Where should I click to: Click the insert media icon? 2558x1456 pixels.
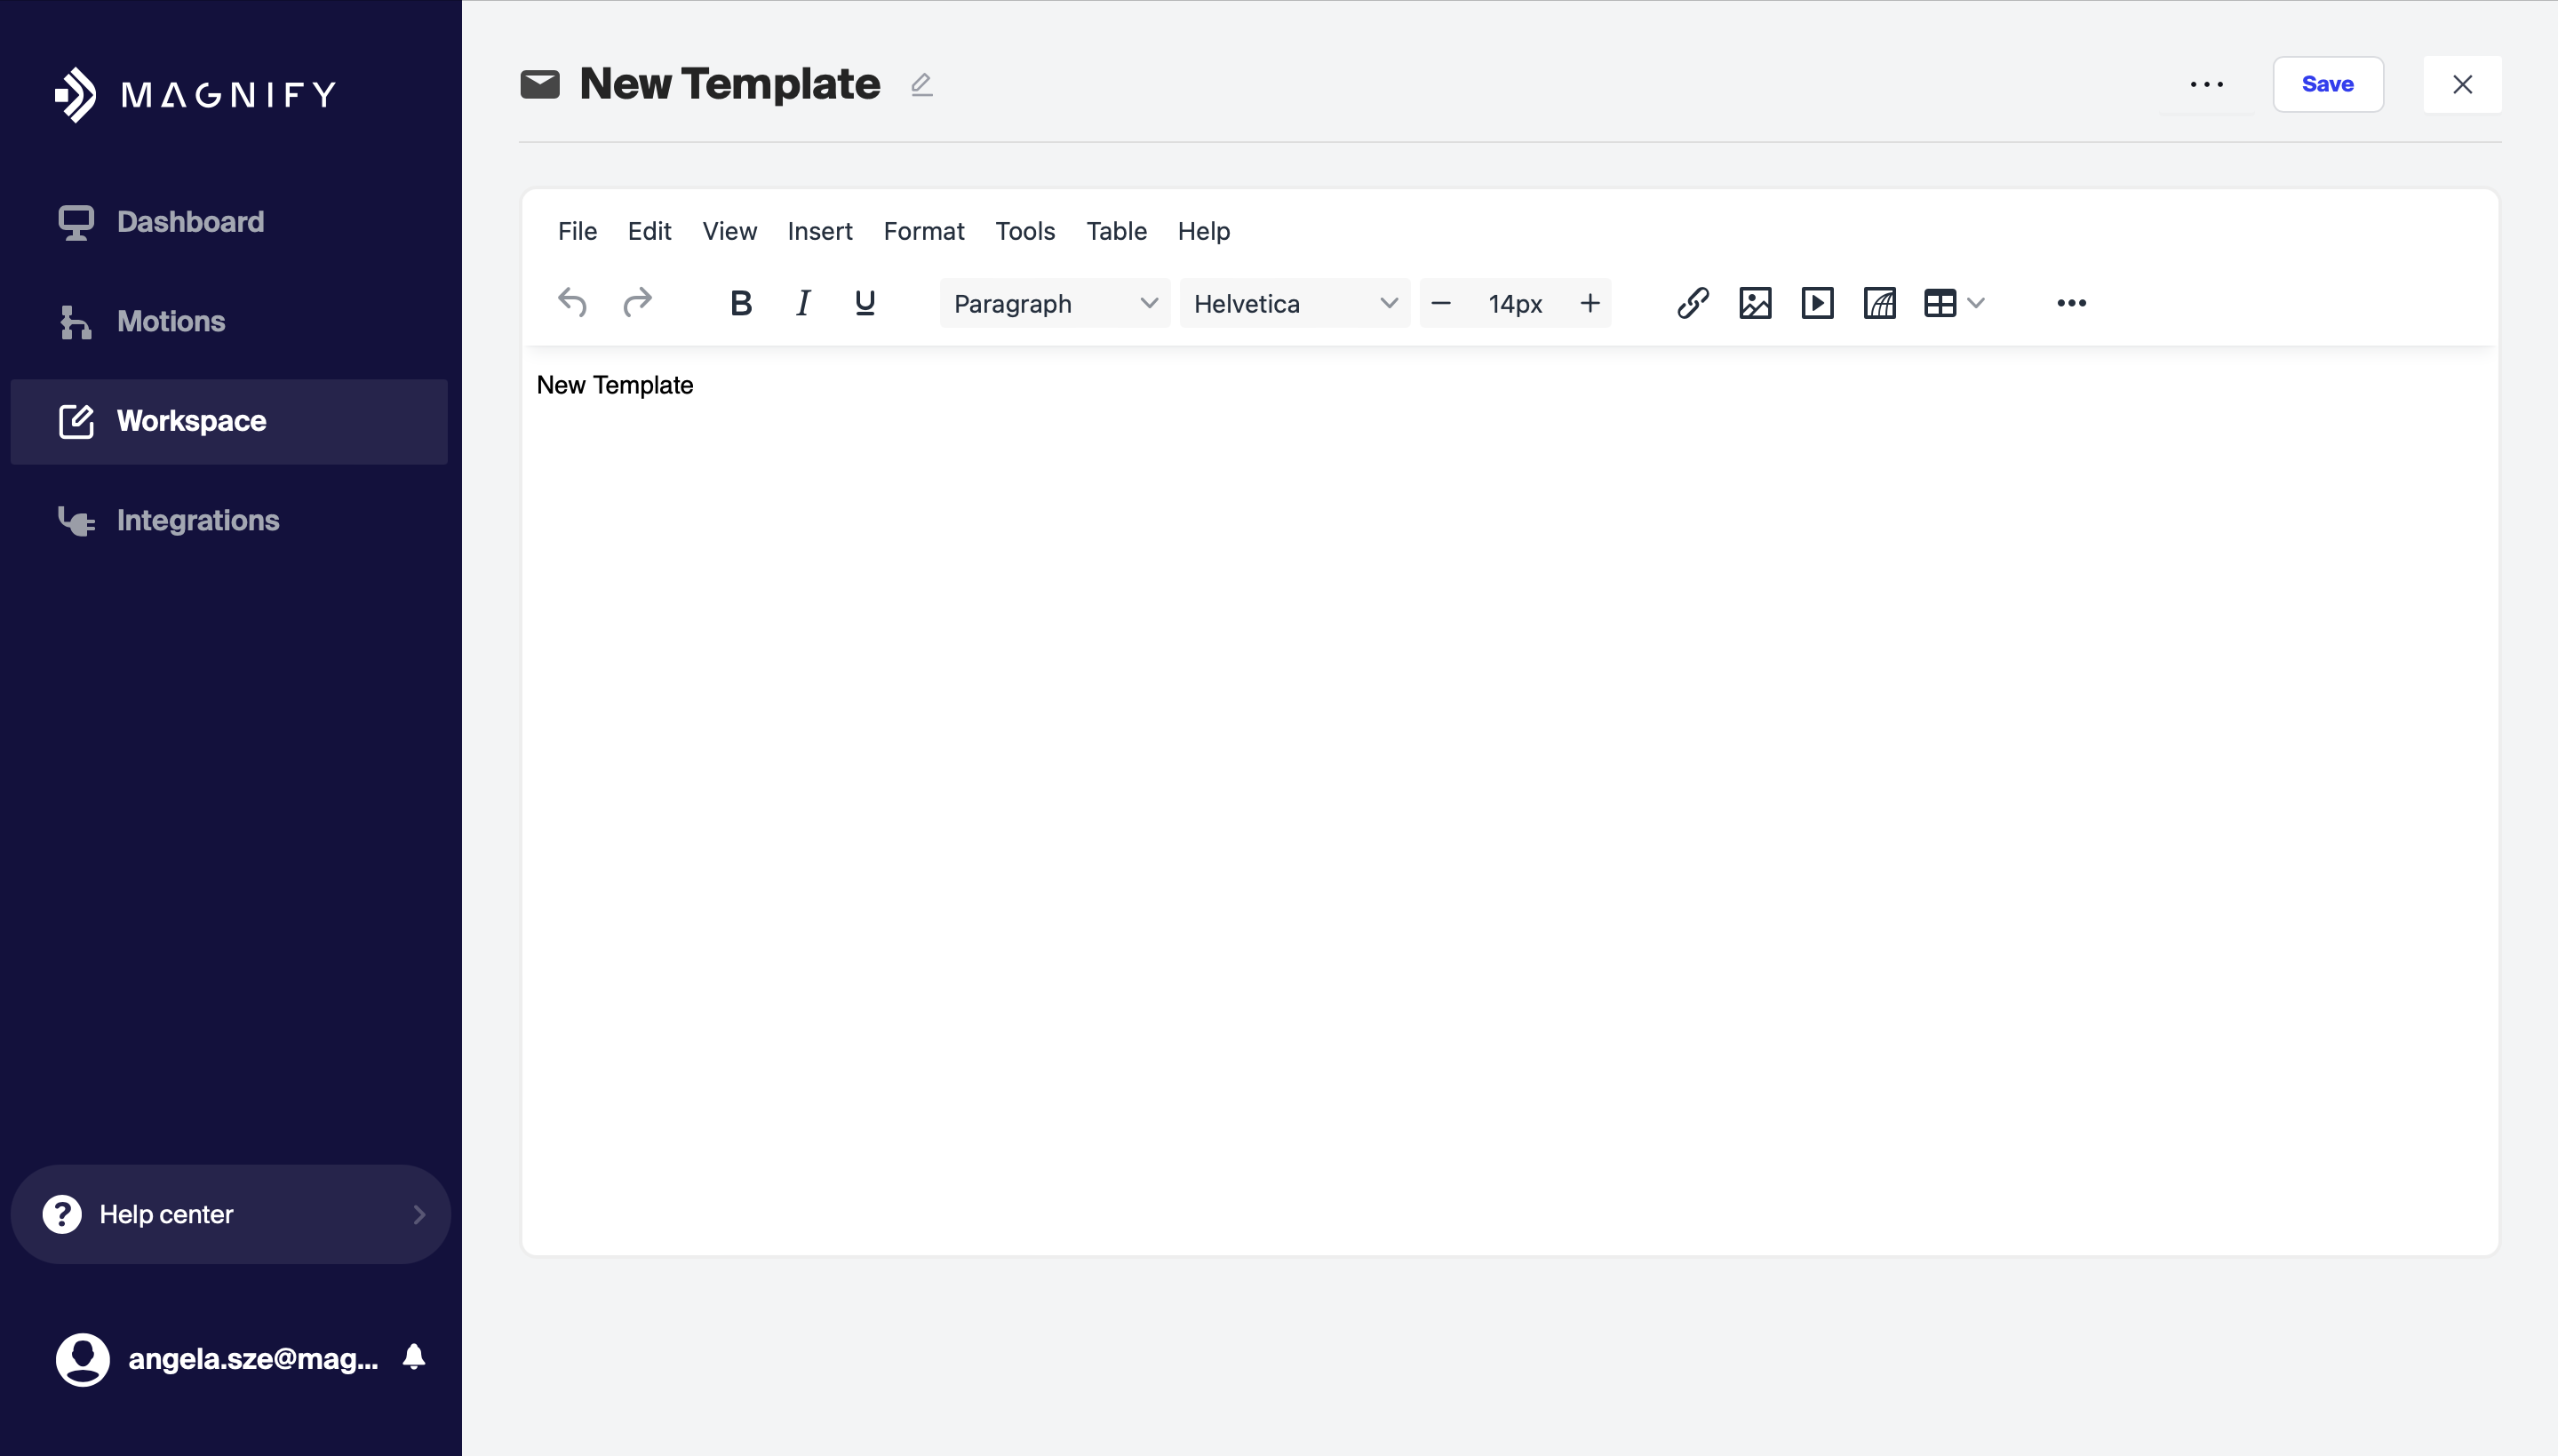(x=1817, y=303)
